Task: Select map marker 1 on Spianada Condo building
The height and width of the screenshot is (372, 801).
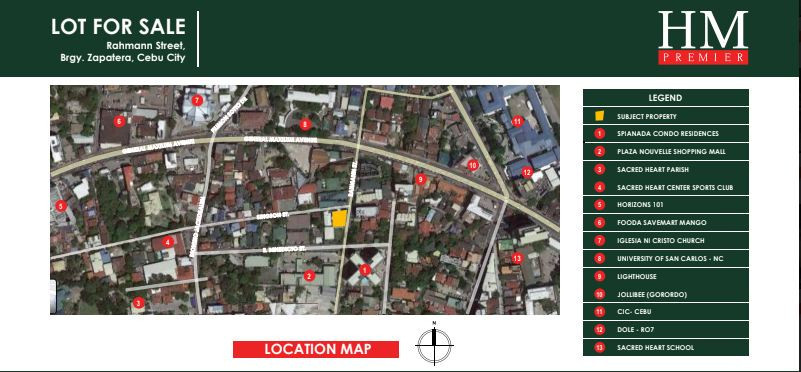Action: [x=364, y=270]
